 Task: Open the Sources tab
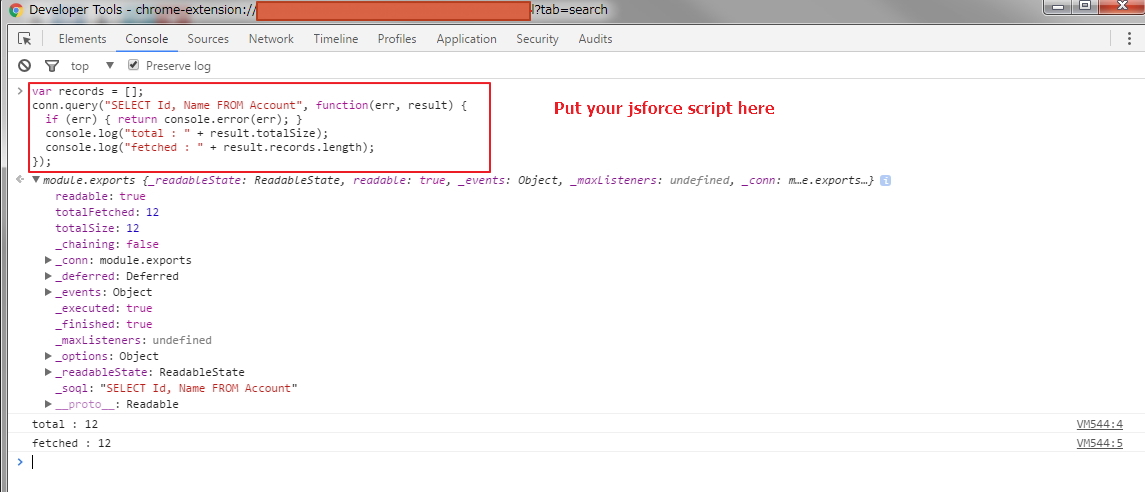coord(208,39)
